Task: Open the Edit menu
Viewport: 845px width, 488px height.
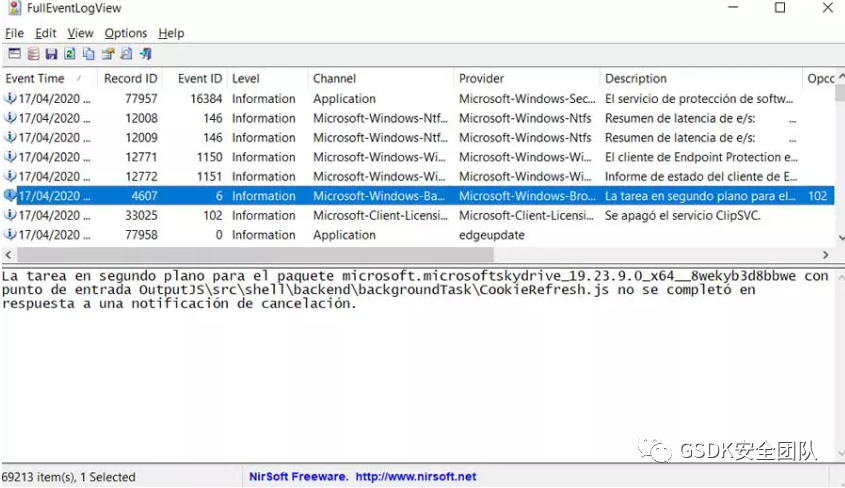Action: (x=45, y=33)
